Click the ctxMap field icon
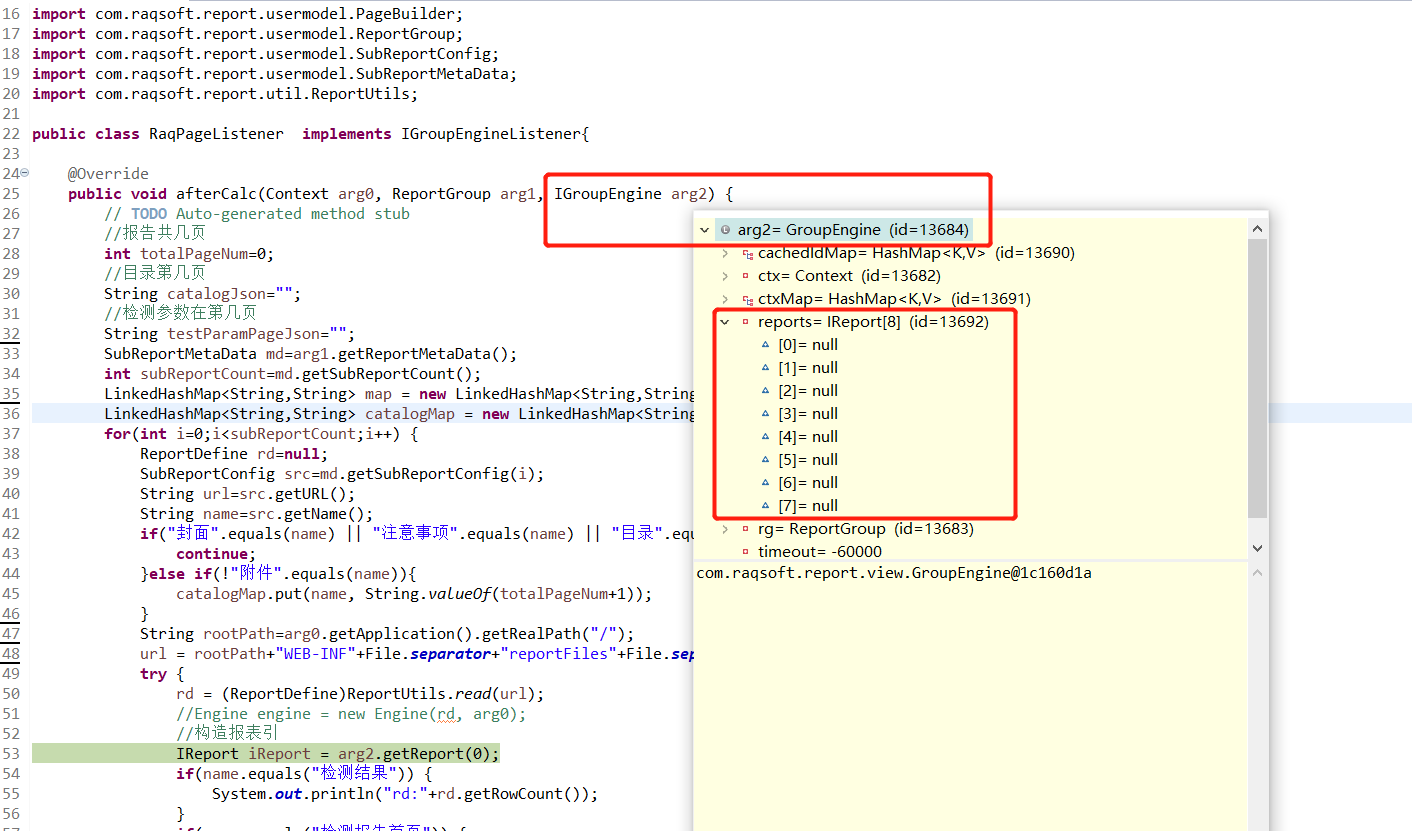This screenshot has height=831, width=1412. tap(746, 299)
